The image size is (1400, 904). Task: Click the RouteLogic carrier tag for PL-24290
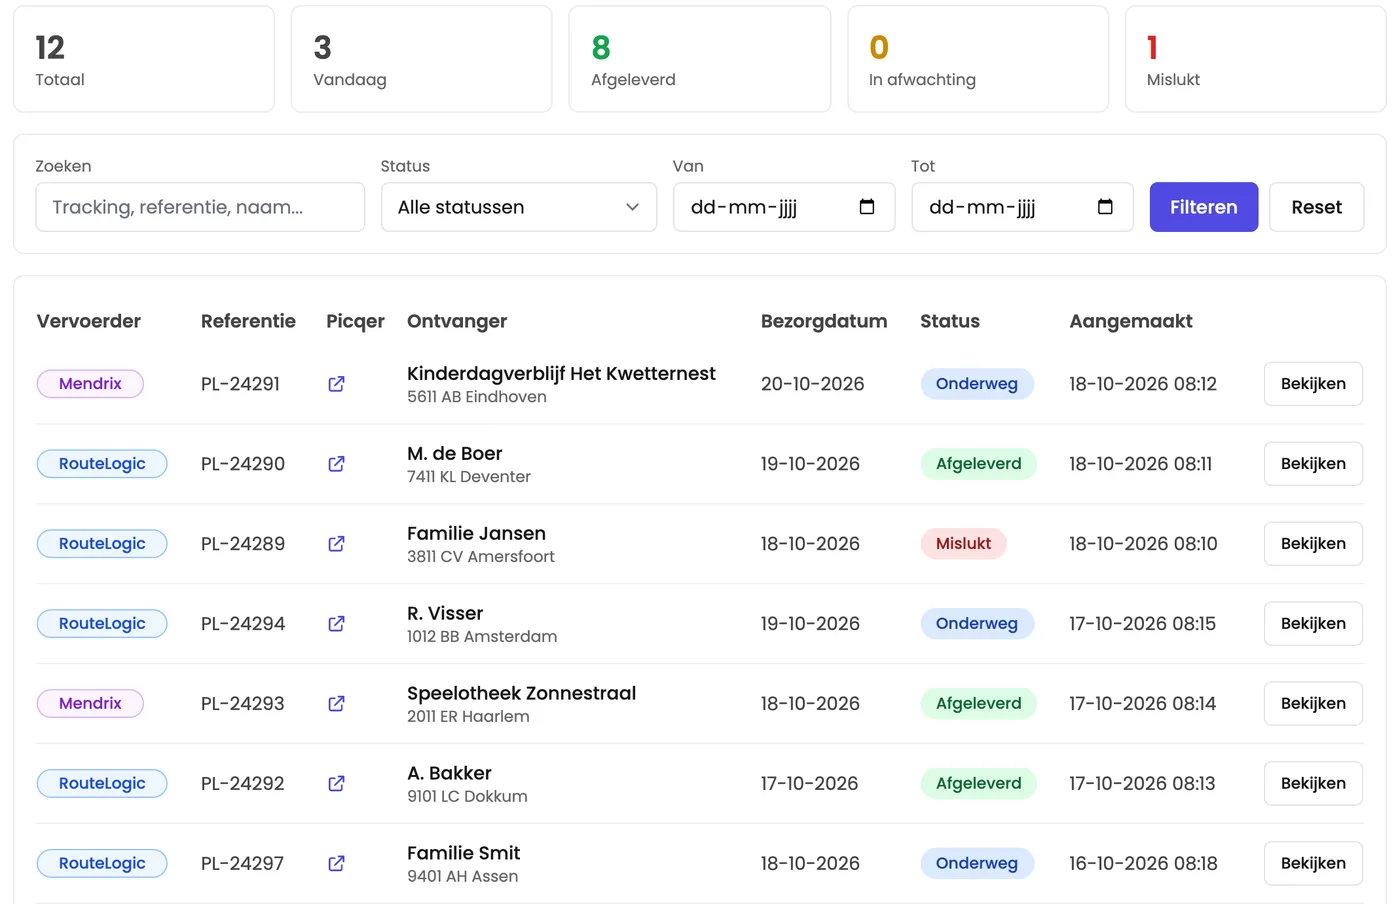(x=102, y=464)
